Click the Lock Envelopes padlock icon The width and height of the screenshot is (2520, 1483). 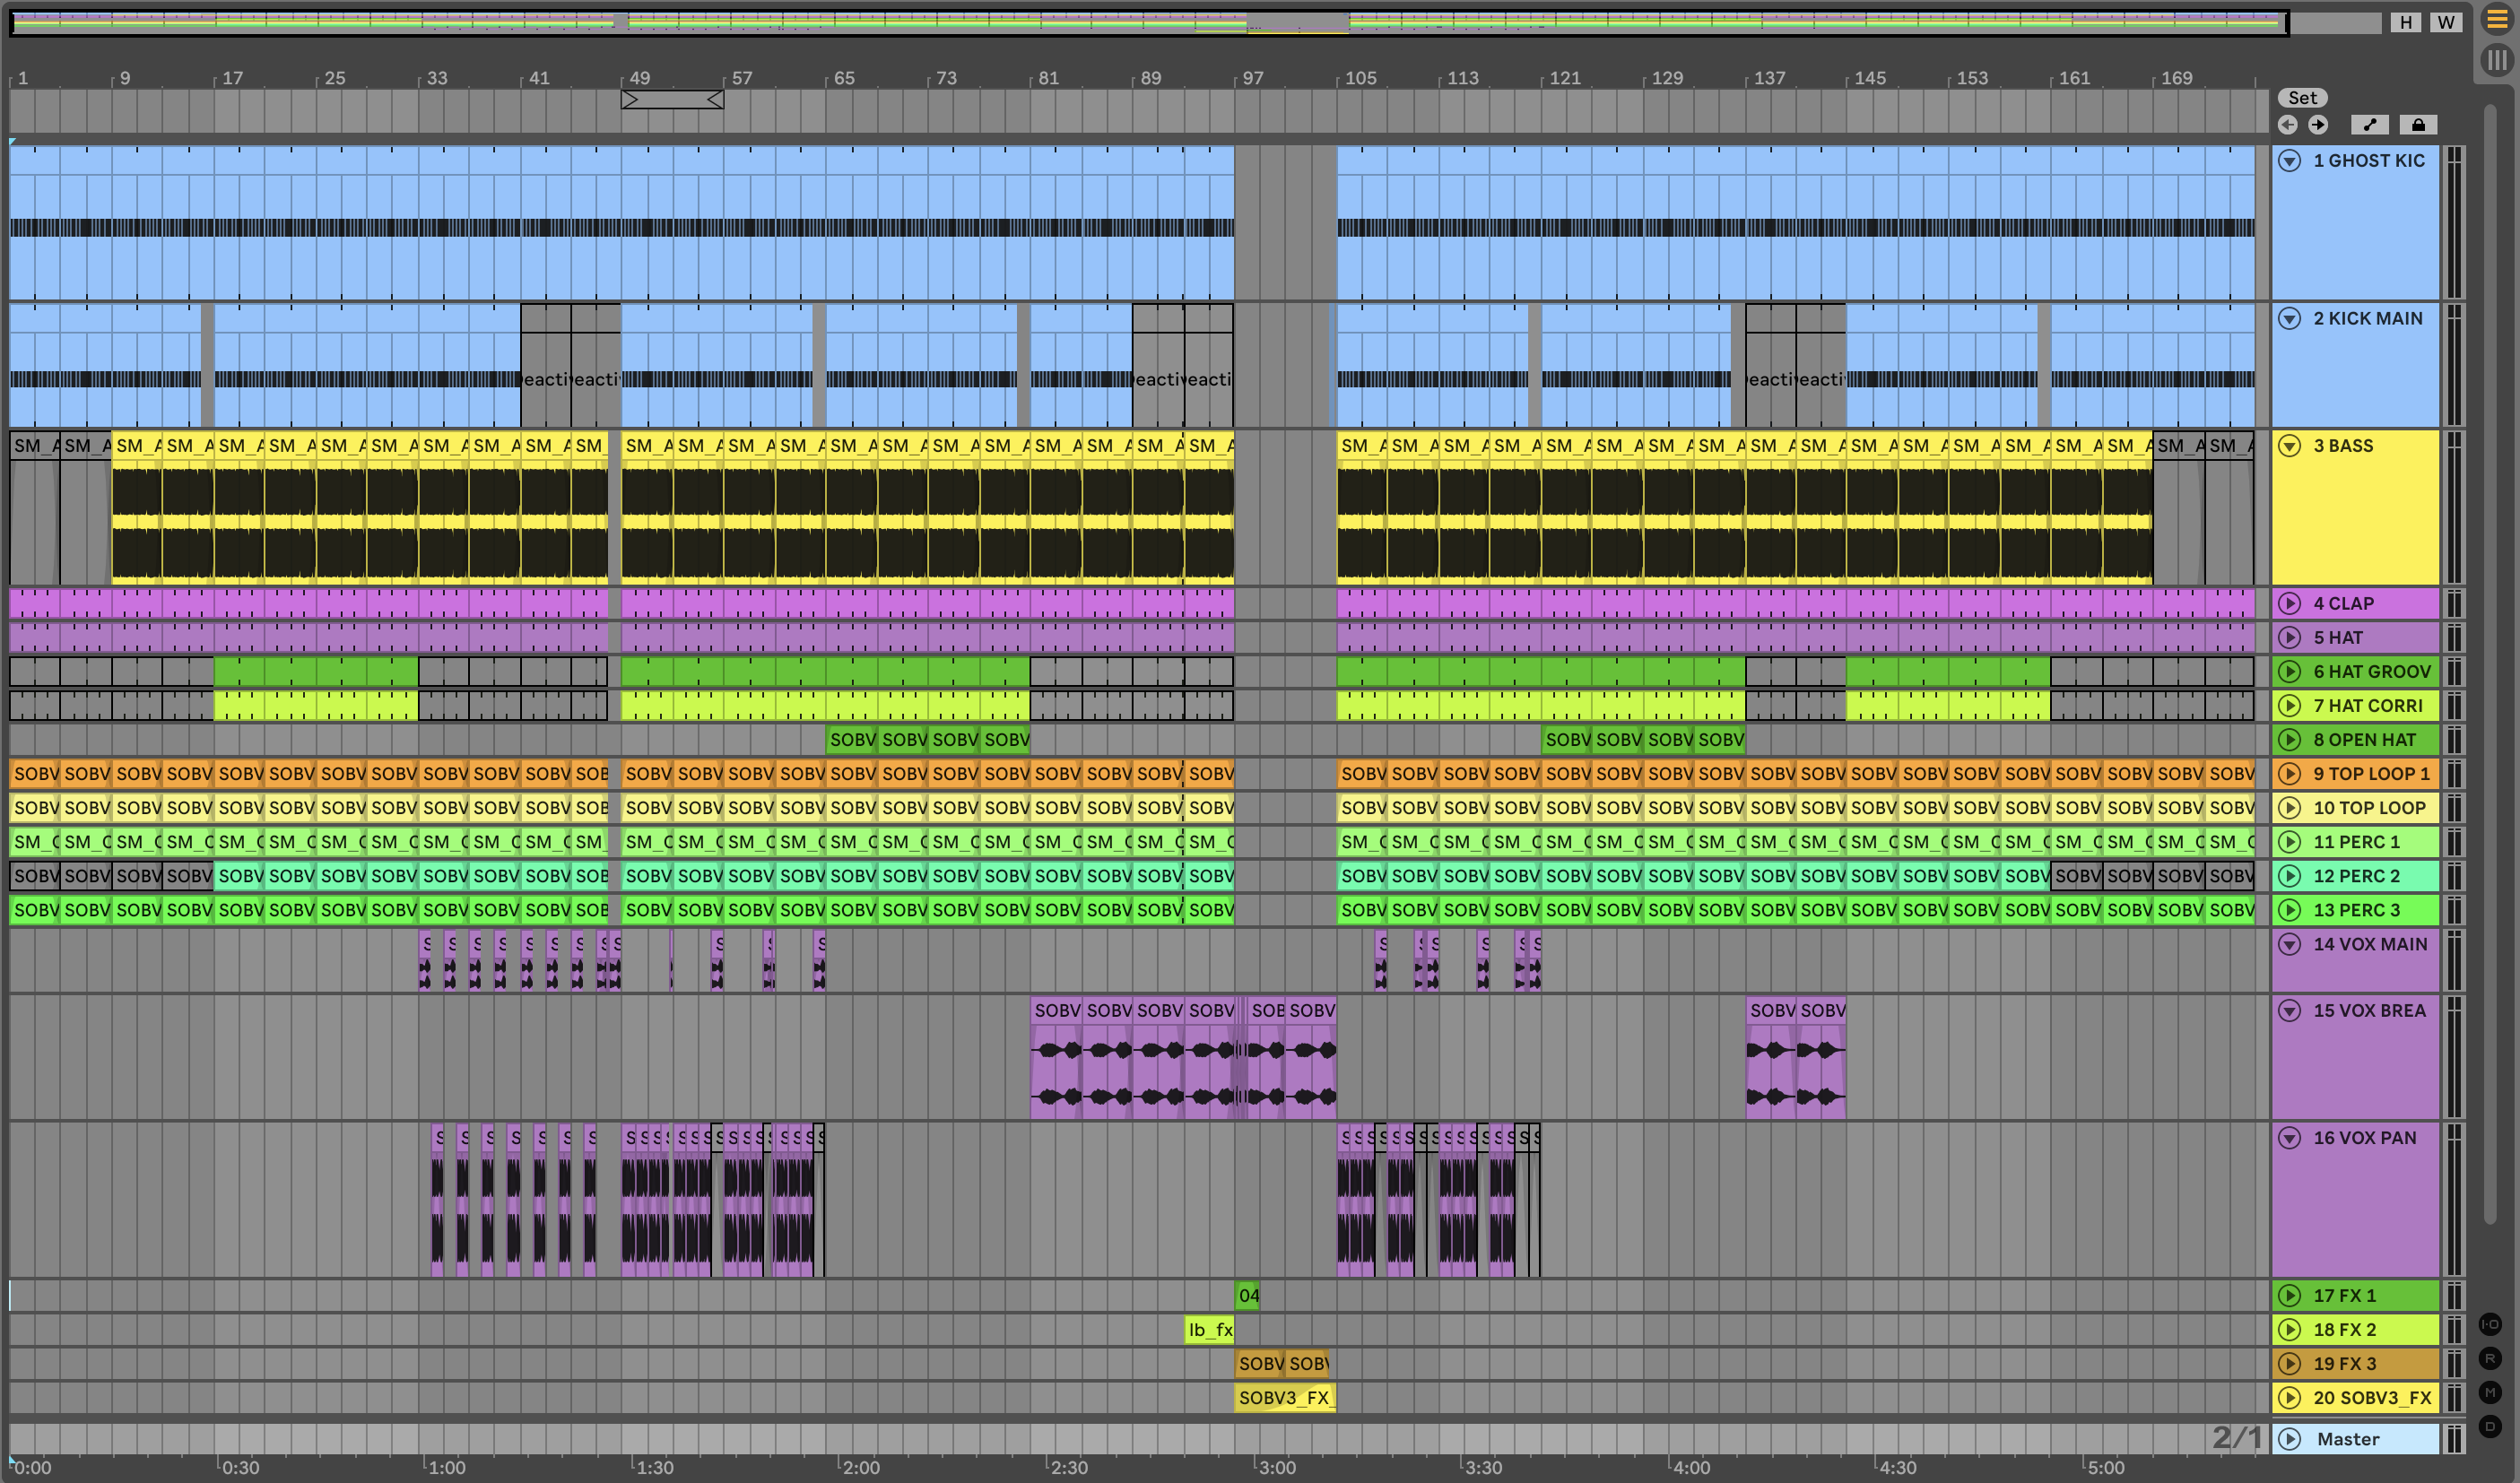(x=2418, y=125)
